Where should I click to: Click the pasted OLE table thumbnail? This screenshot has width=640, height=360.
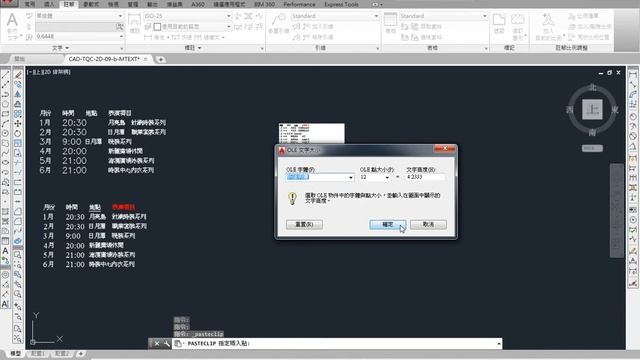(x=311, y=133)
